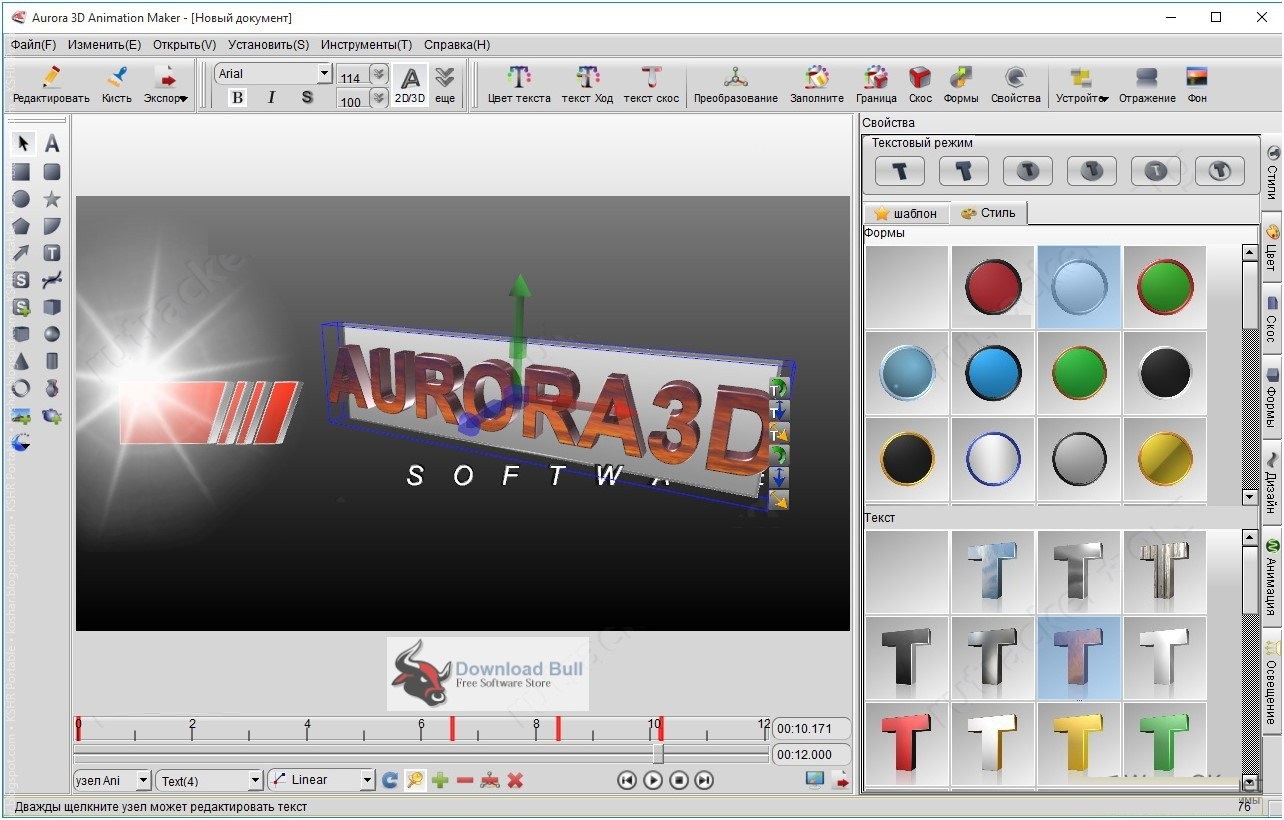Click the Отражение reflection icon
1284x820 pixels.
pos(1146,84)
